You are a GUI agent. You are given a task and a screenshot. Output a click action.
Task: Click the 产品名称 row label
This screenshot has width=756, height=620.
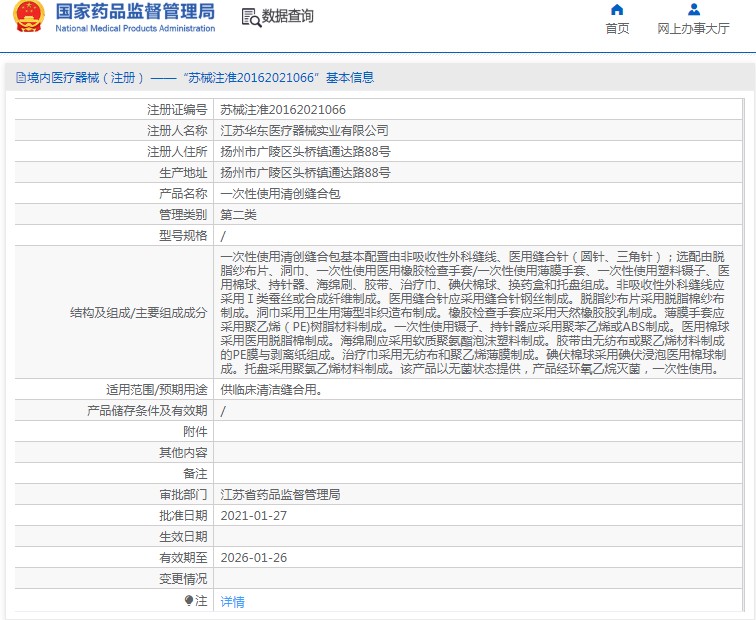183,194
